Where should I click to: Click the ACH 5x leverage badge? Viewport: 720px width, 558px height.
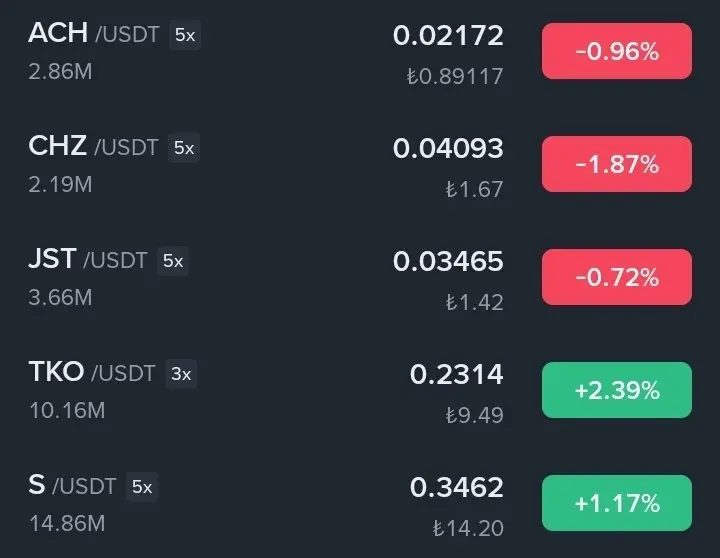[185, 35]
